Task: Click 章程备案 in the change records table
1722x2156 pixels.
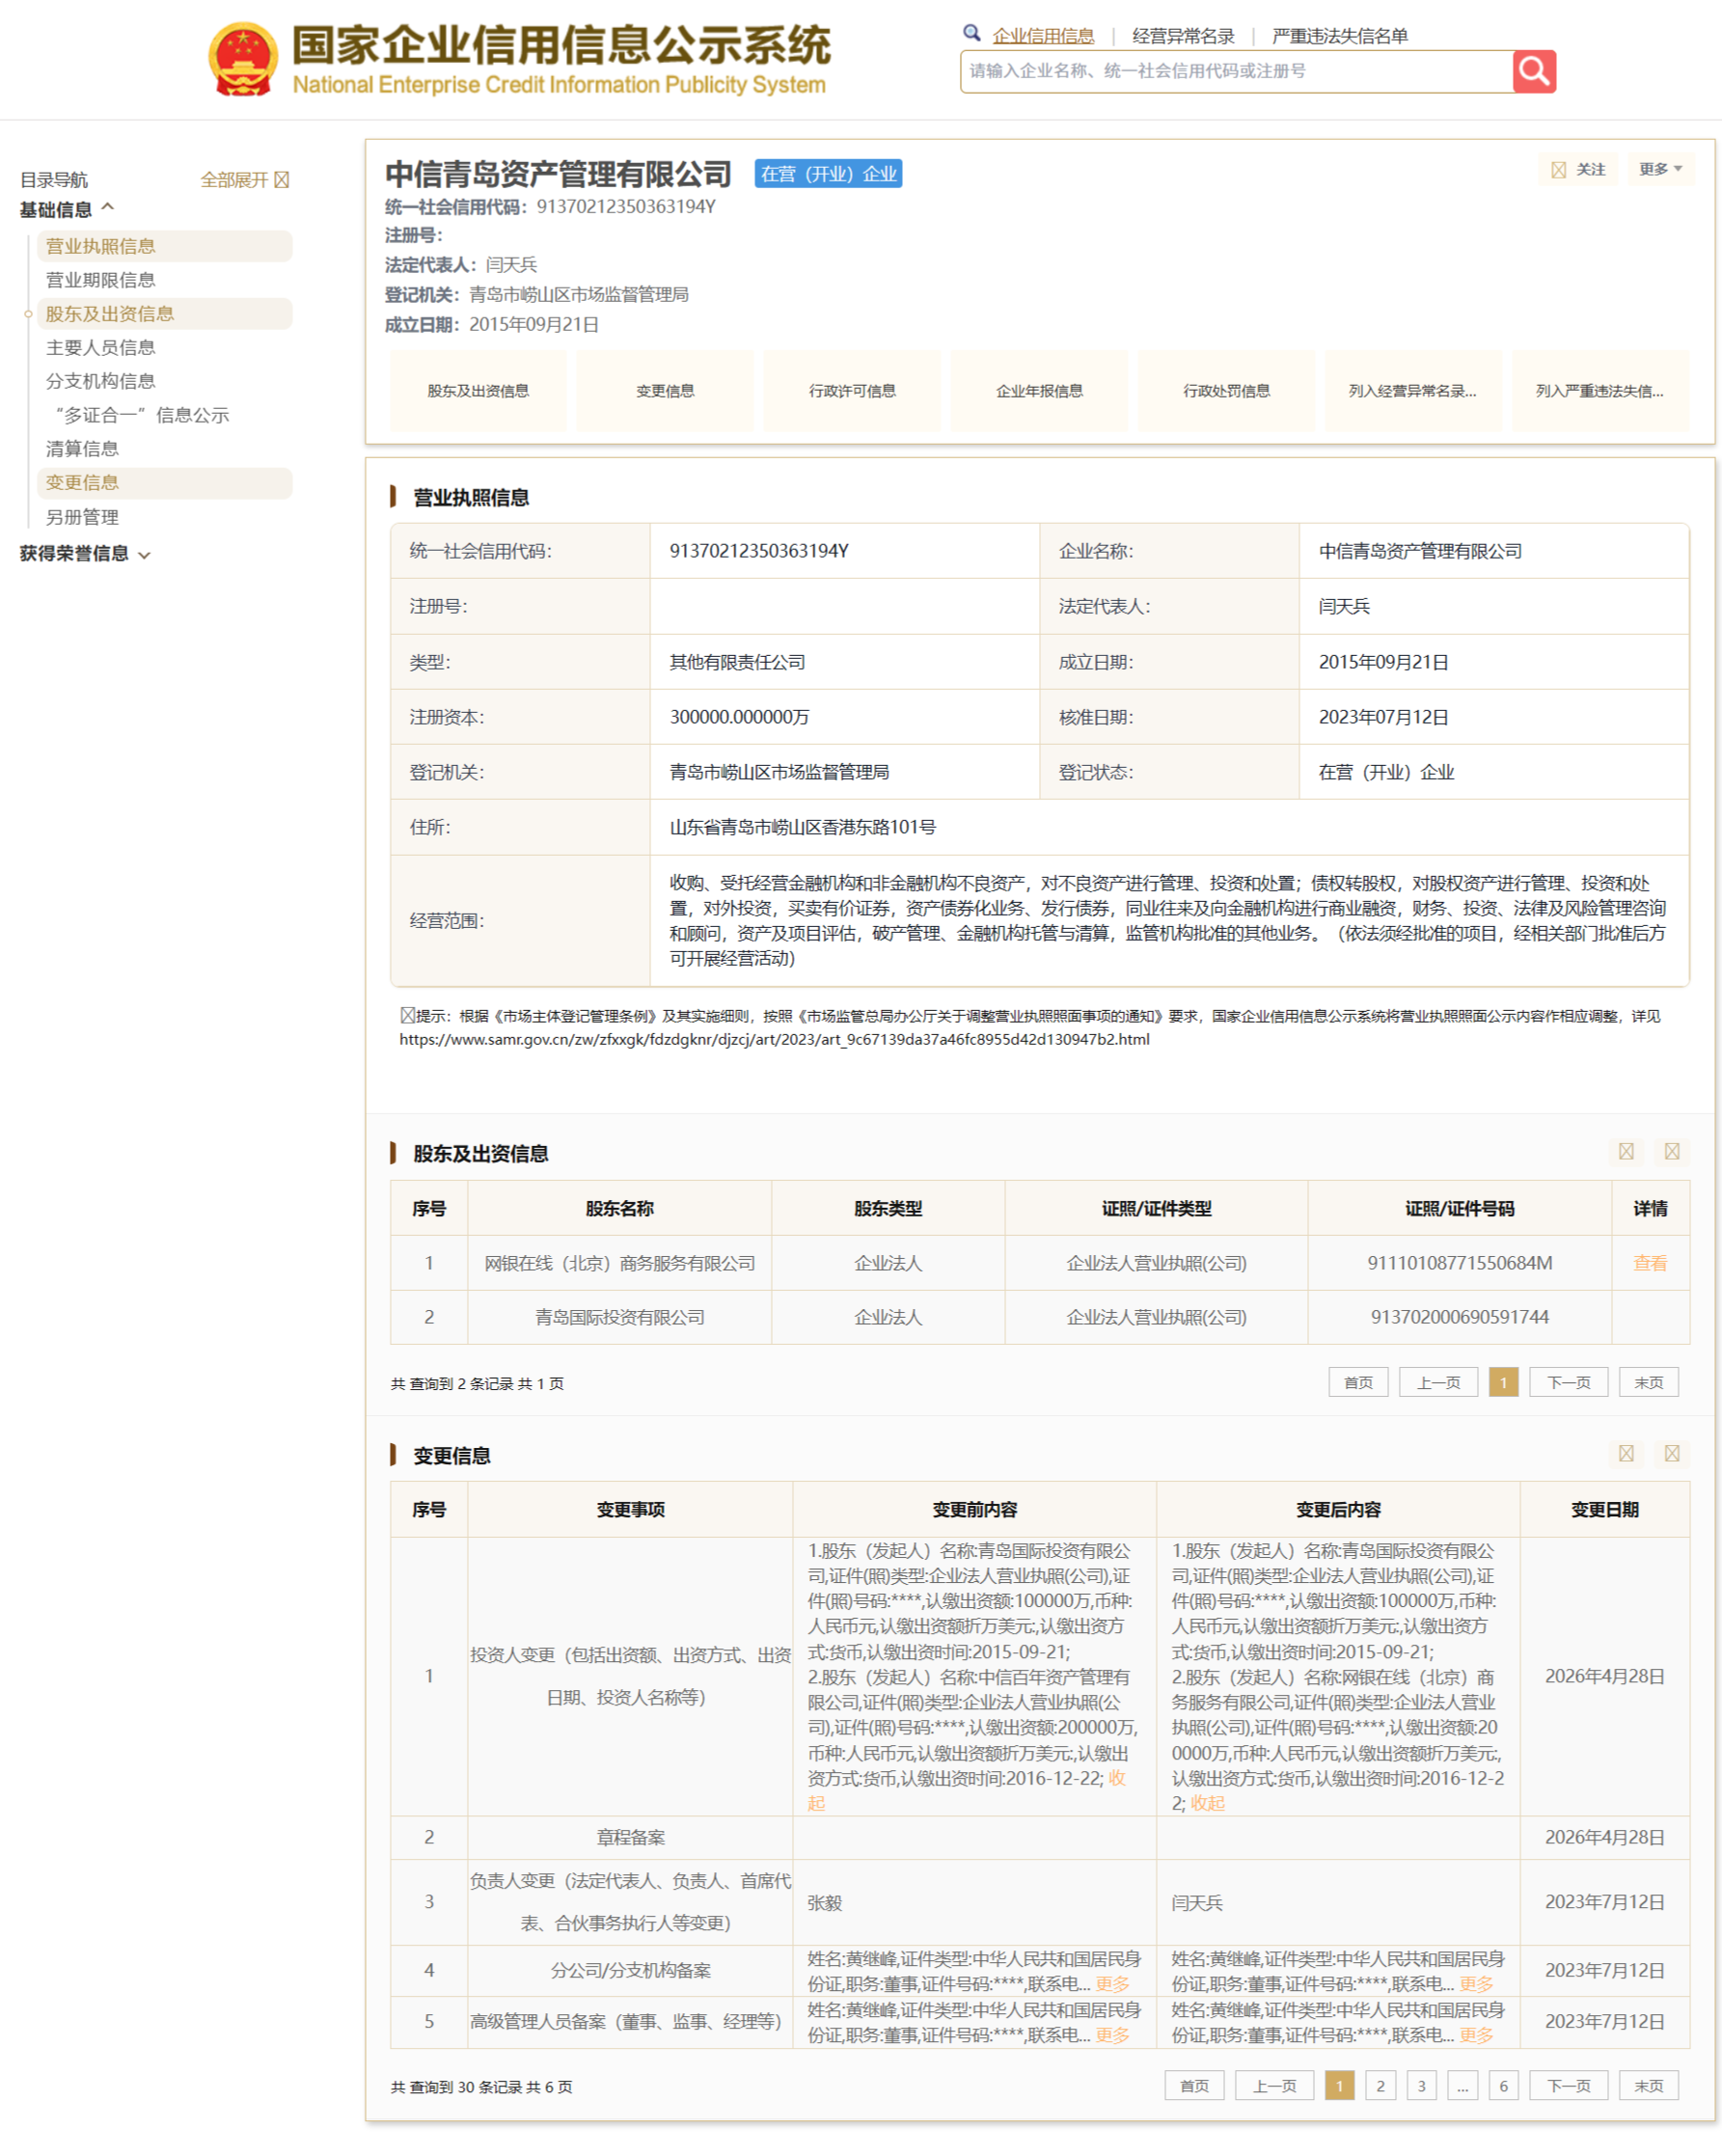Action: 630,1837
